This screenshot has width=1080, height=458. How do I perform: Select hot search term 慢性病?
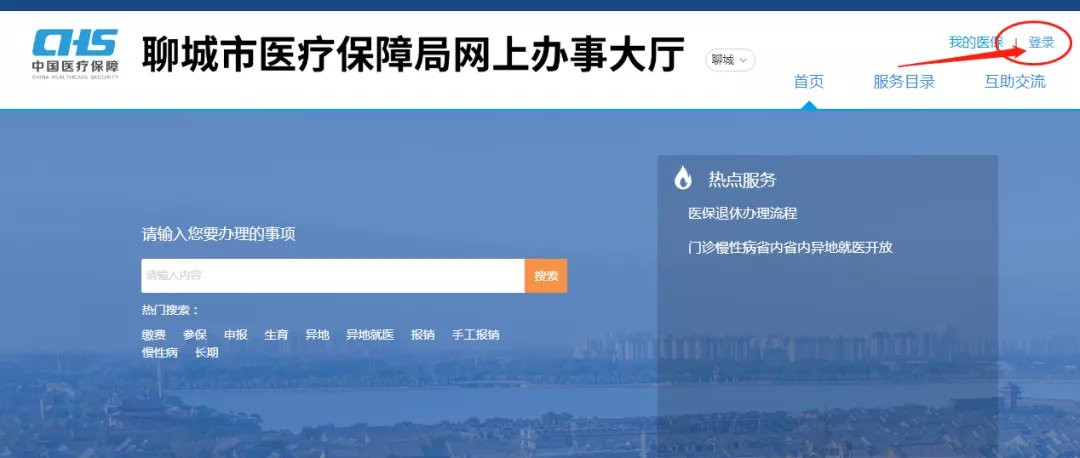coord(160,353)
